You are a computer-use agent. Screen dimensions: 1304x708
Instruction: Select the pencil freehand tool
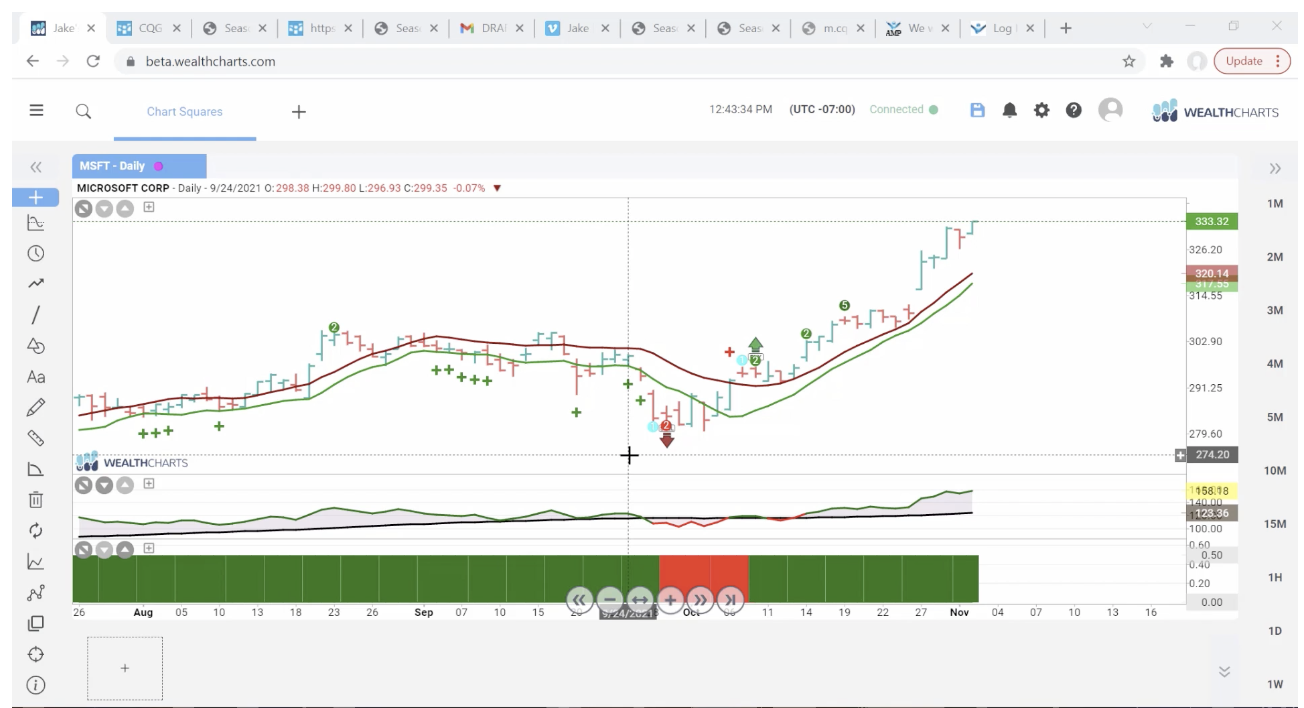click(36, 407)
